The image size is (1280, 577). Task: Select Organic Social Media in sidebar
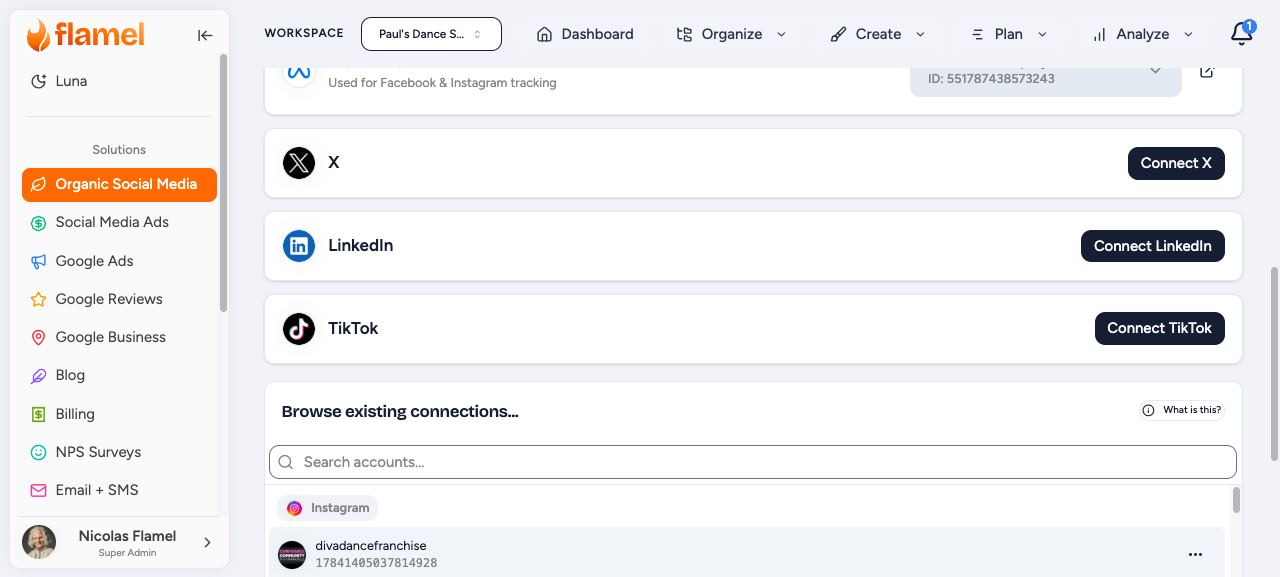(119, 184)
